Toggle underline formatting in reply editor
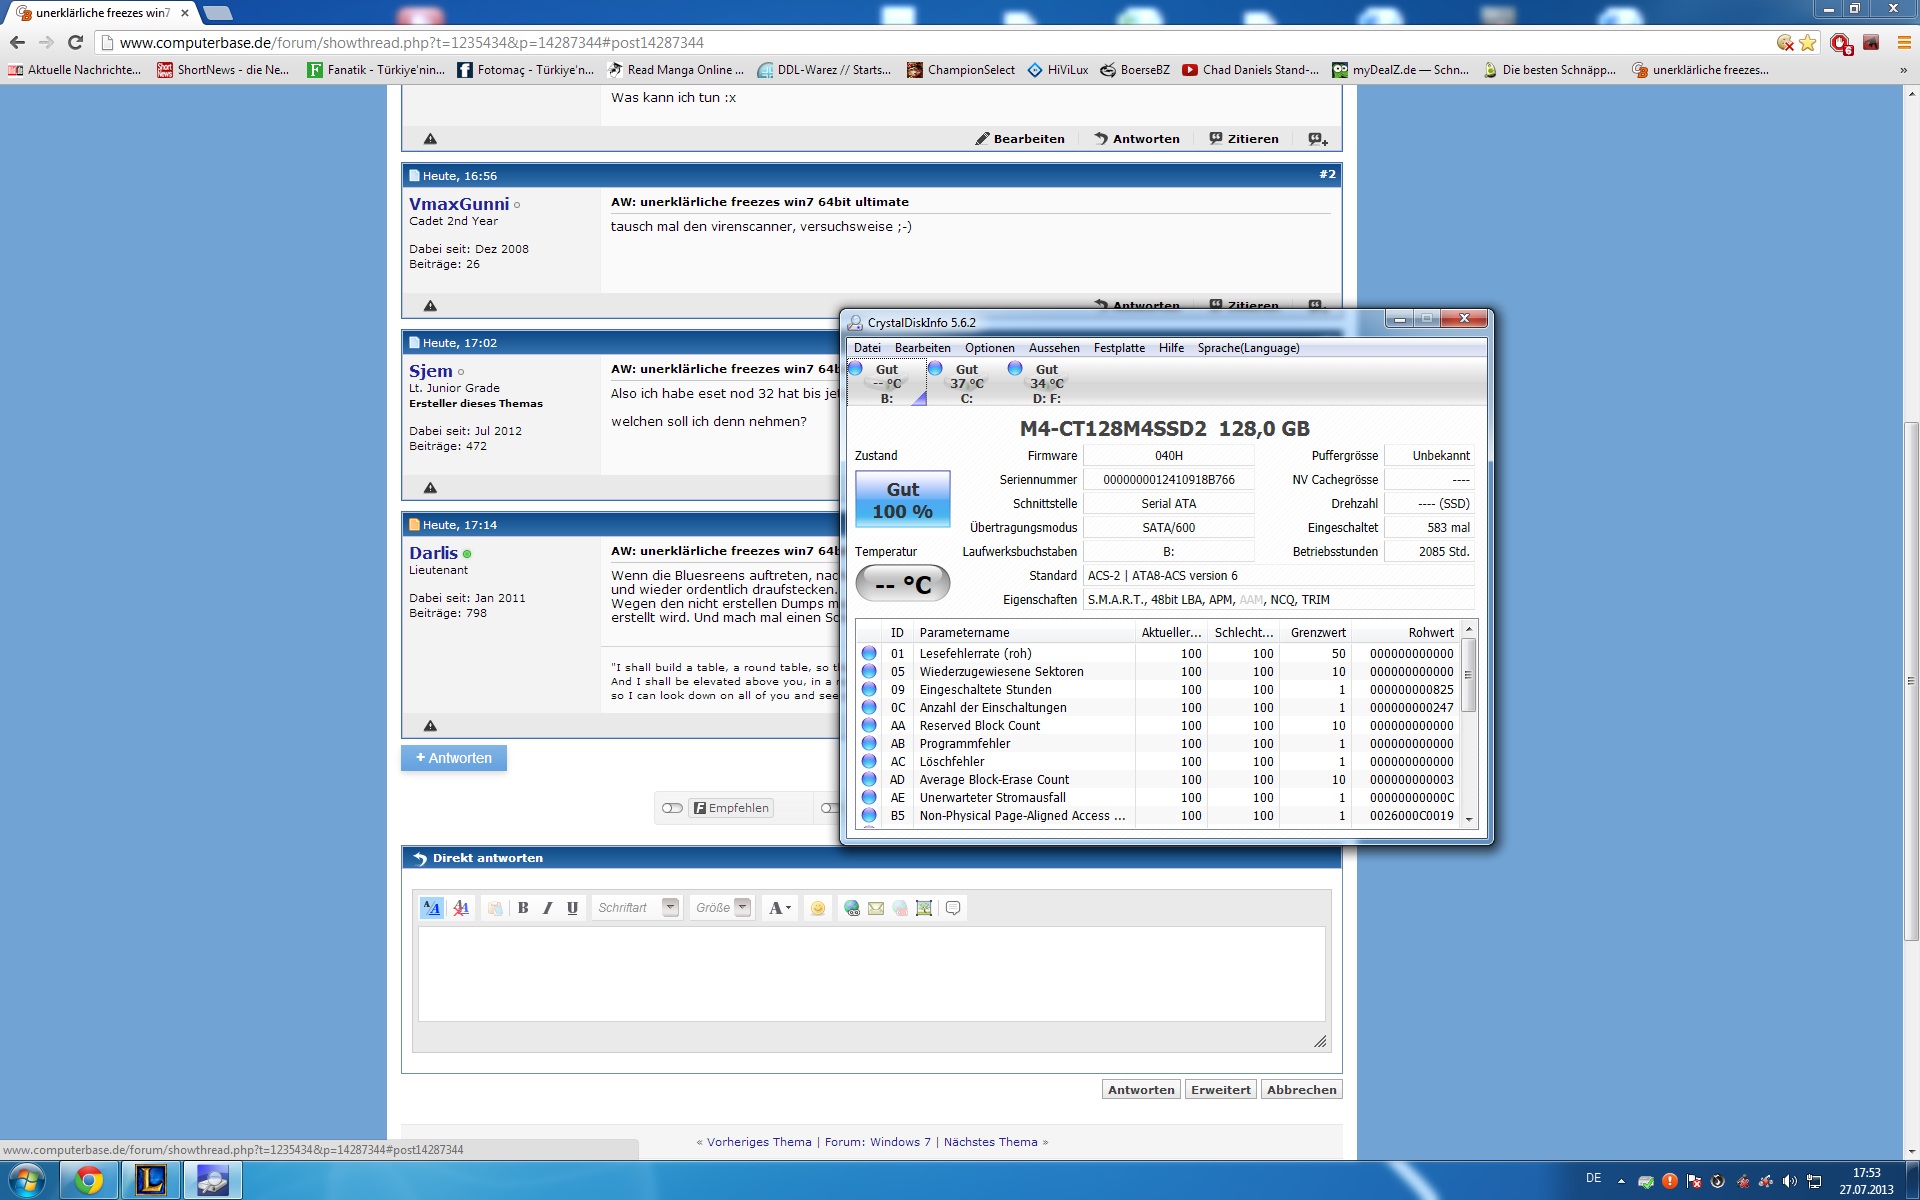The width and height of the screenshot is (1920, 1200). [x=572, y=908]
